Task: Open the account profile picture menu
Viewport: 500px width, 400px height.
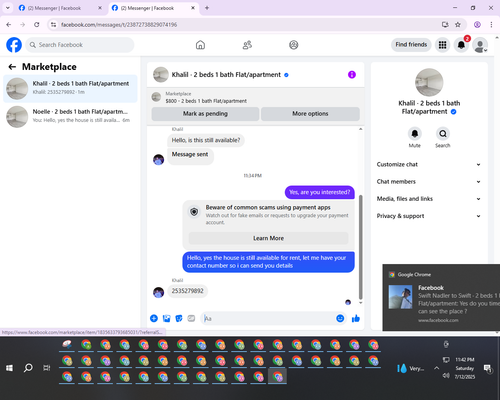Action: (x=480, y=45)
